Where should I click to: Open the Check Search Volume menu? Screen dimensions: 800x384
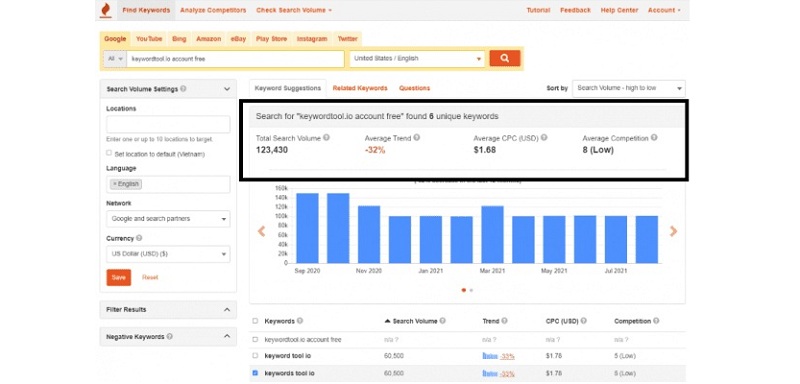(294, 10)
